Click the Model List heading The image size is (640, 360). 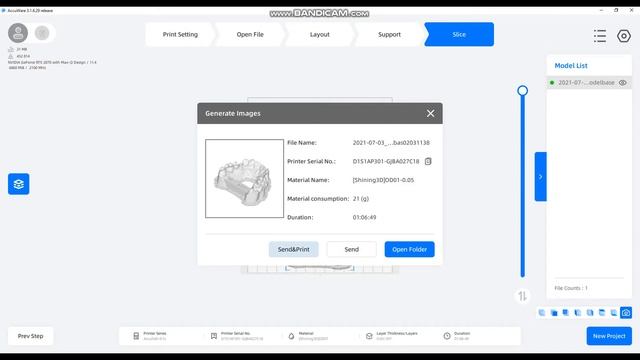pyautogui.click(x=571, y=66)
